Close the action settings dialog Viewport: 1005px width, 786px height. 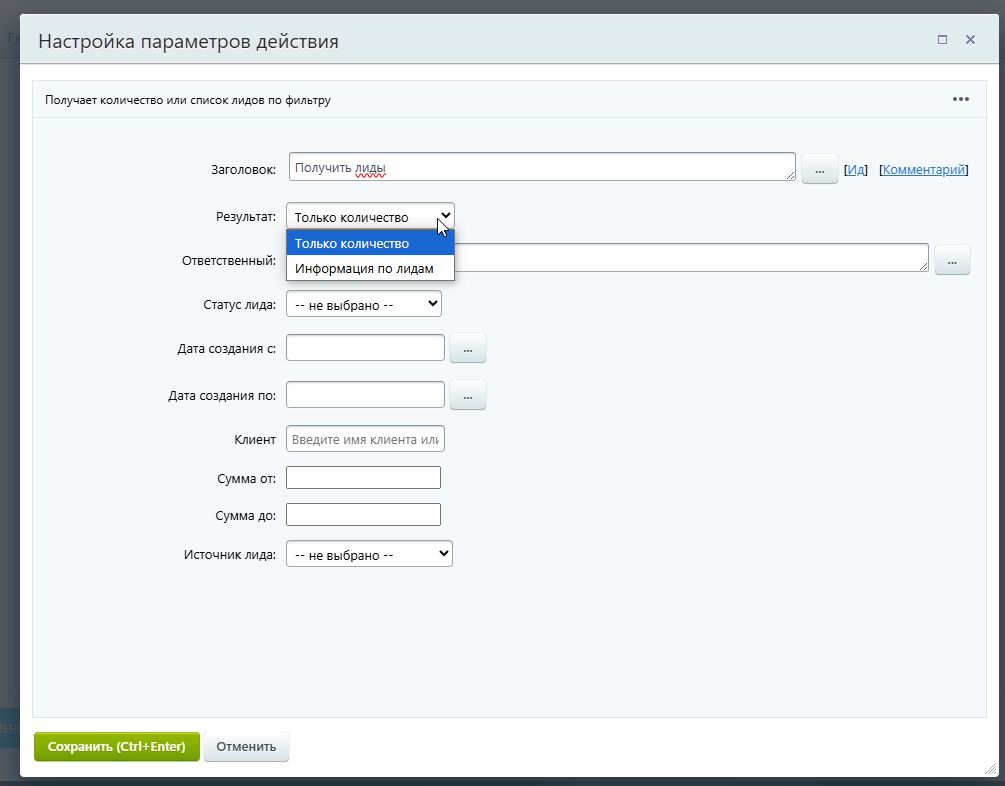(970, 40)
